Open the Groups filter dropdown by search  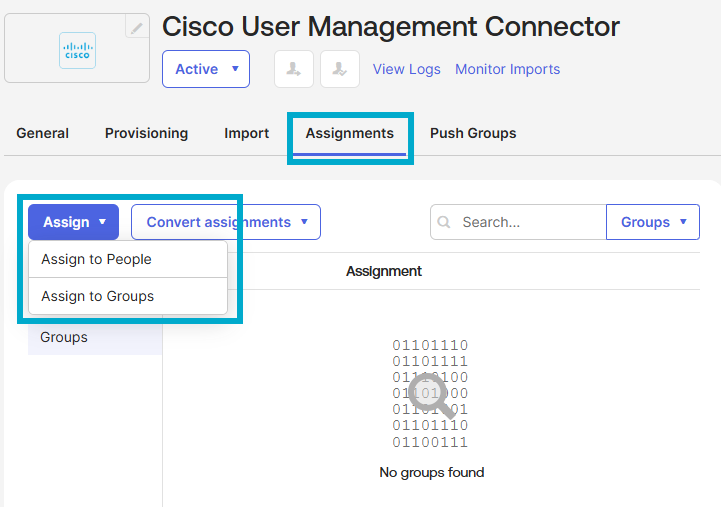tap(653, 222)
